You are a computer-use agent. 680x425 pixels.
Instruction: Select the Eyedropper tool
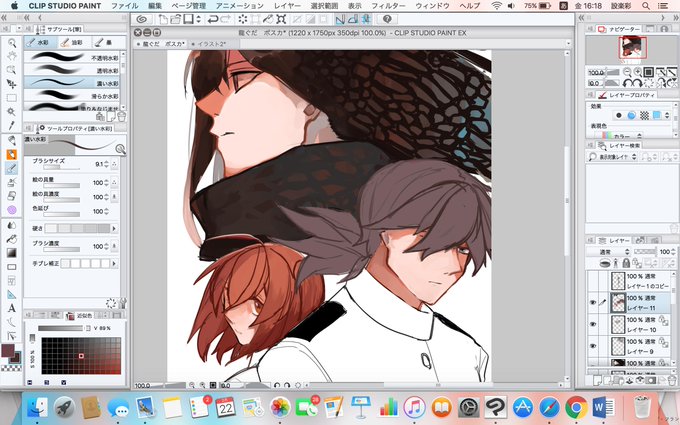[12, 125]
